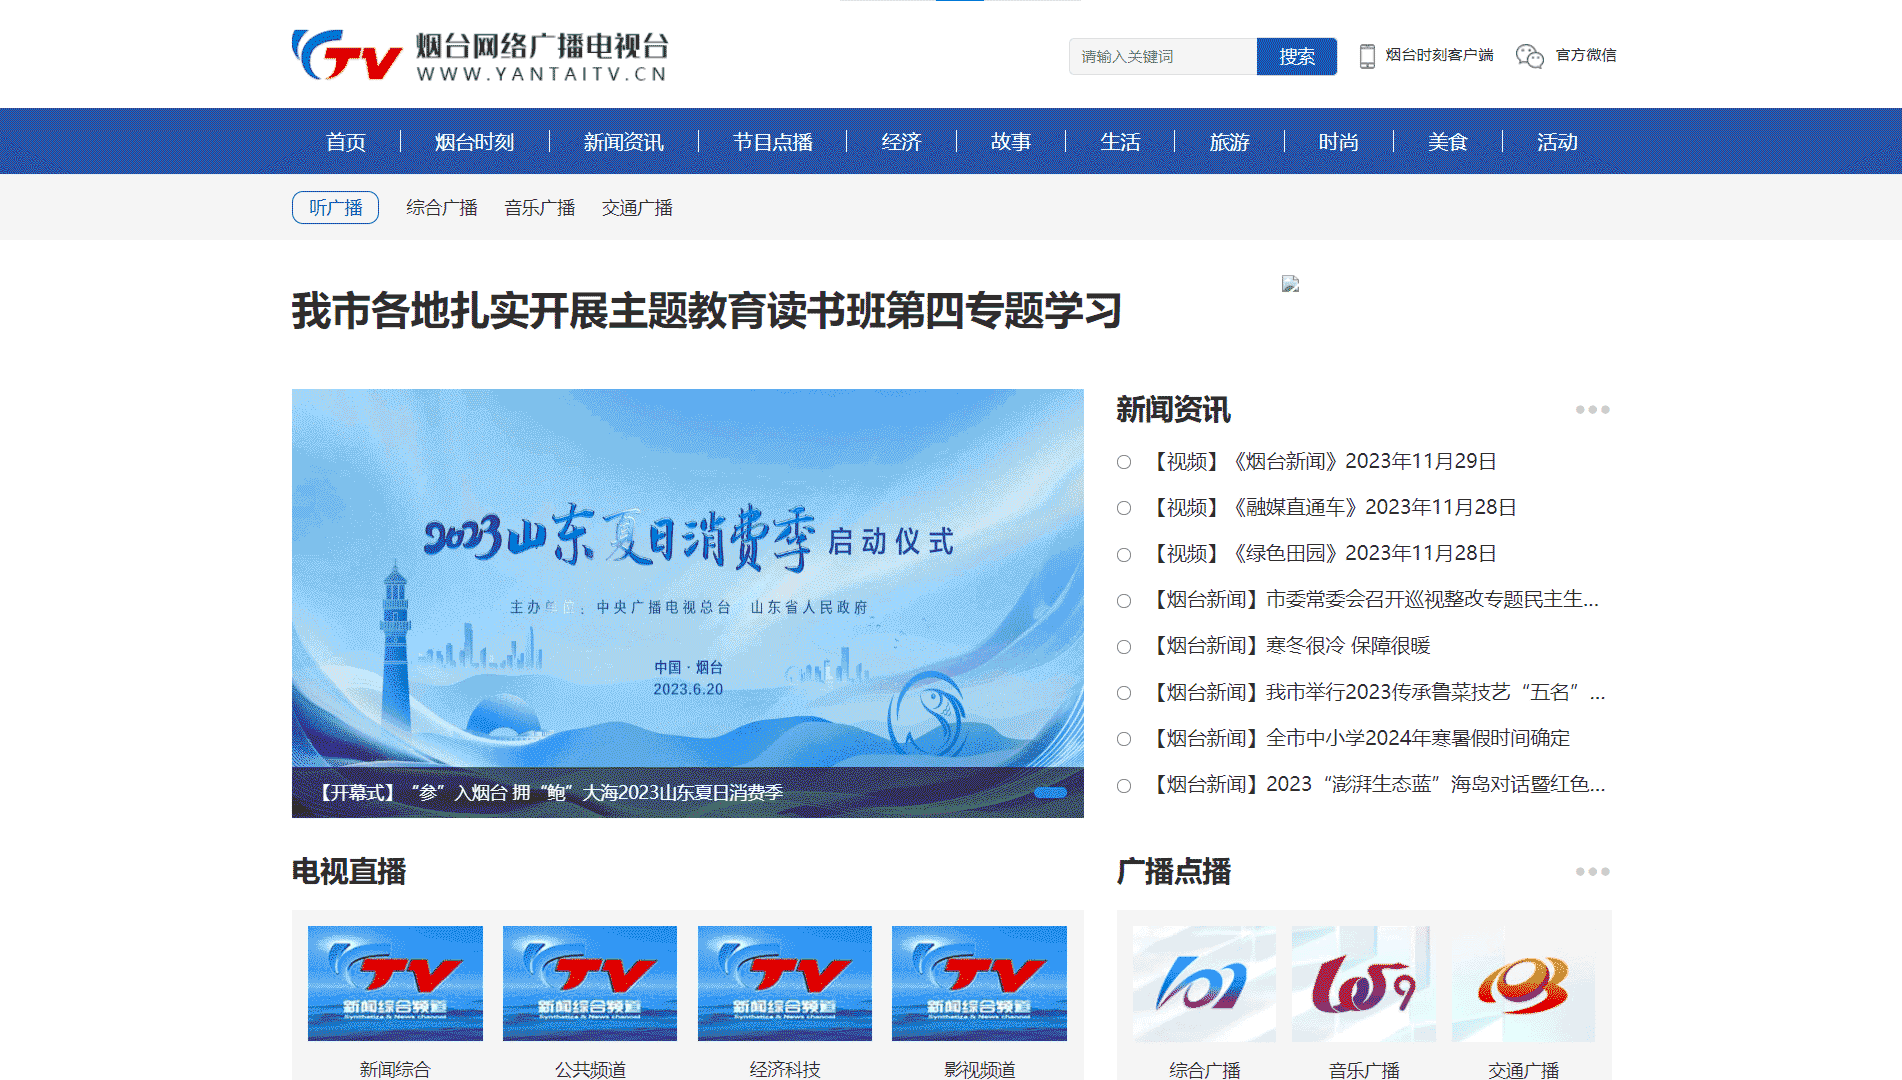Click the carousel slide indicator dot

(x=1050, y=792)
